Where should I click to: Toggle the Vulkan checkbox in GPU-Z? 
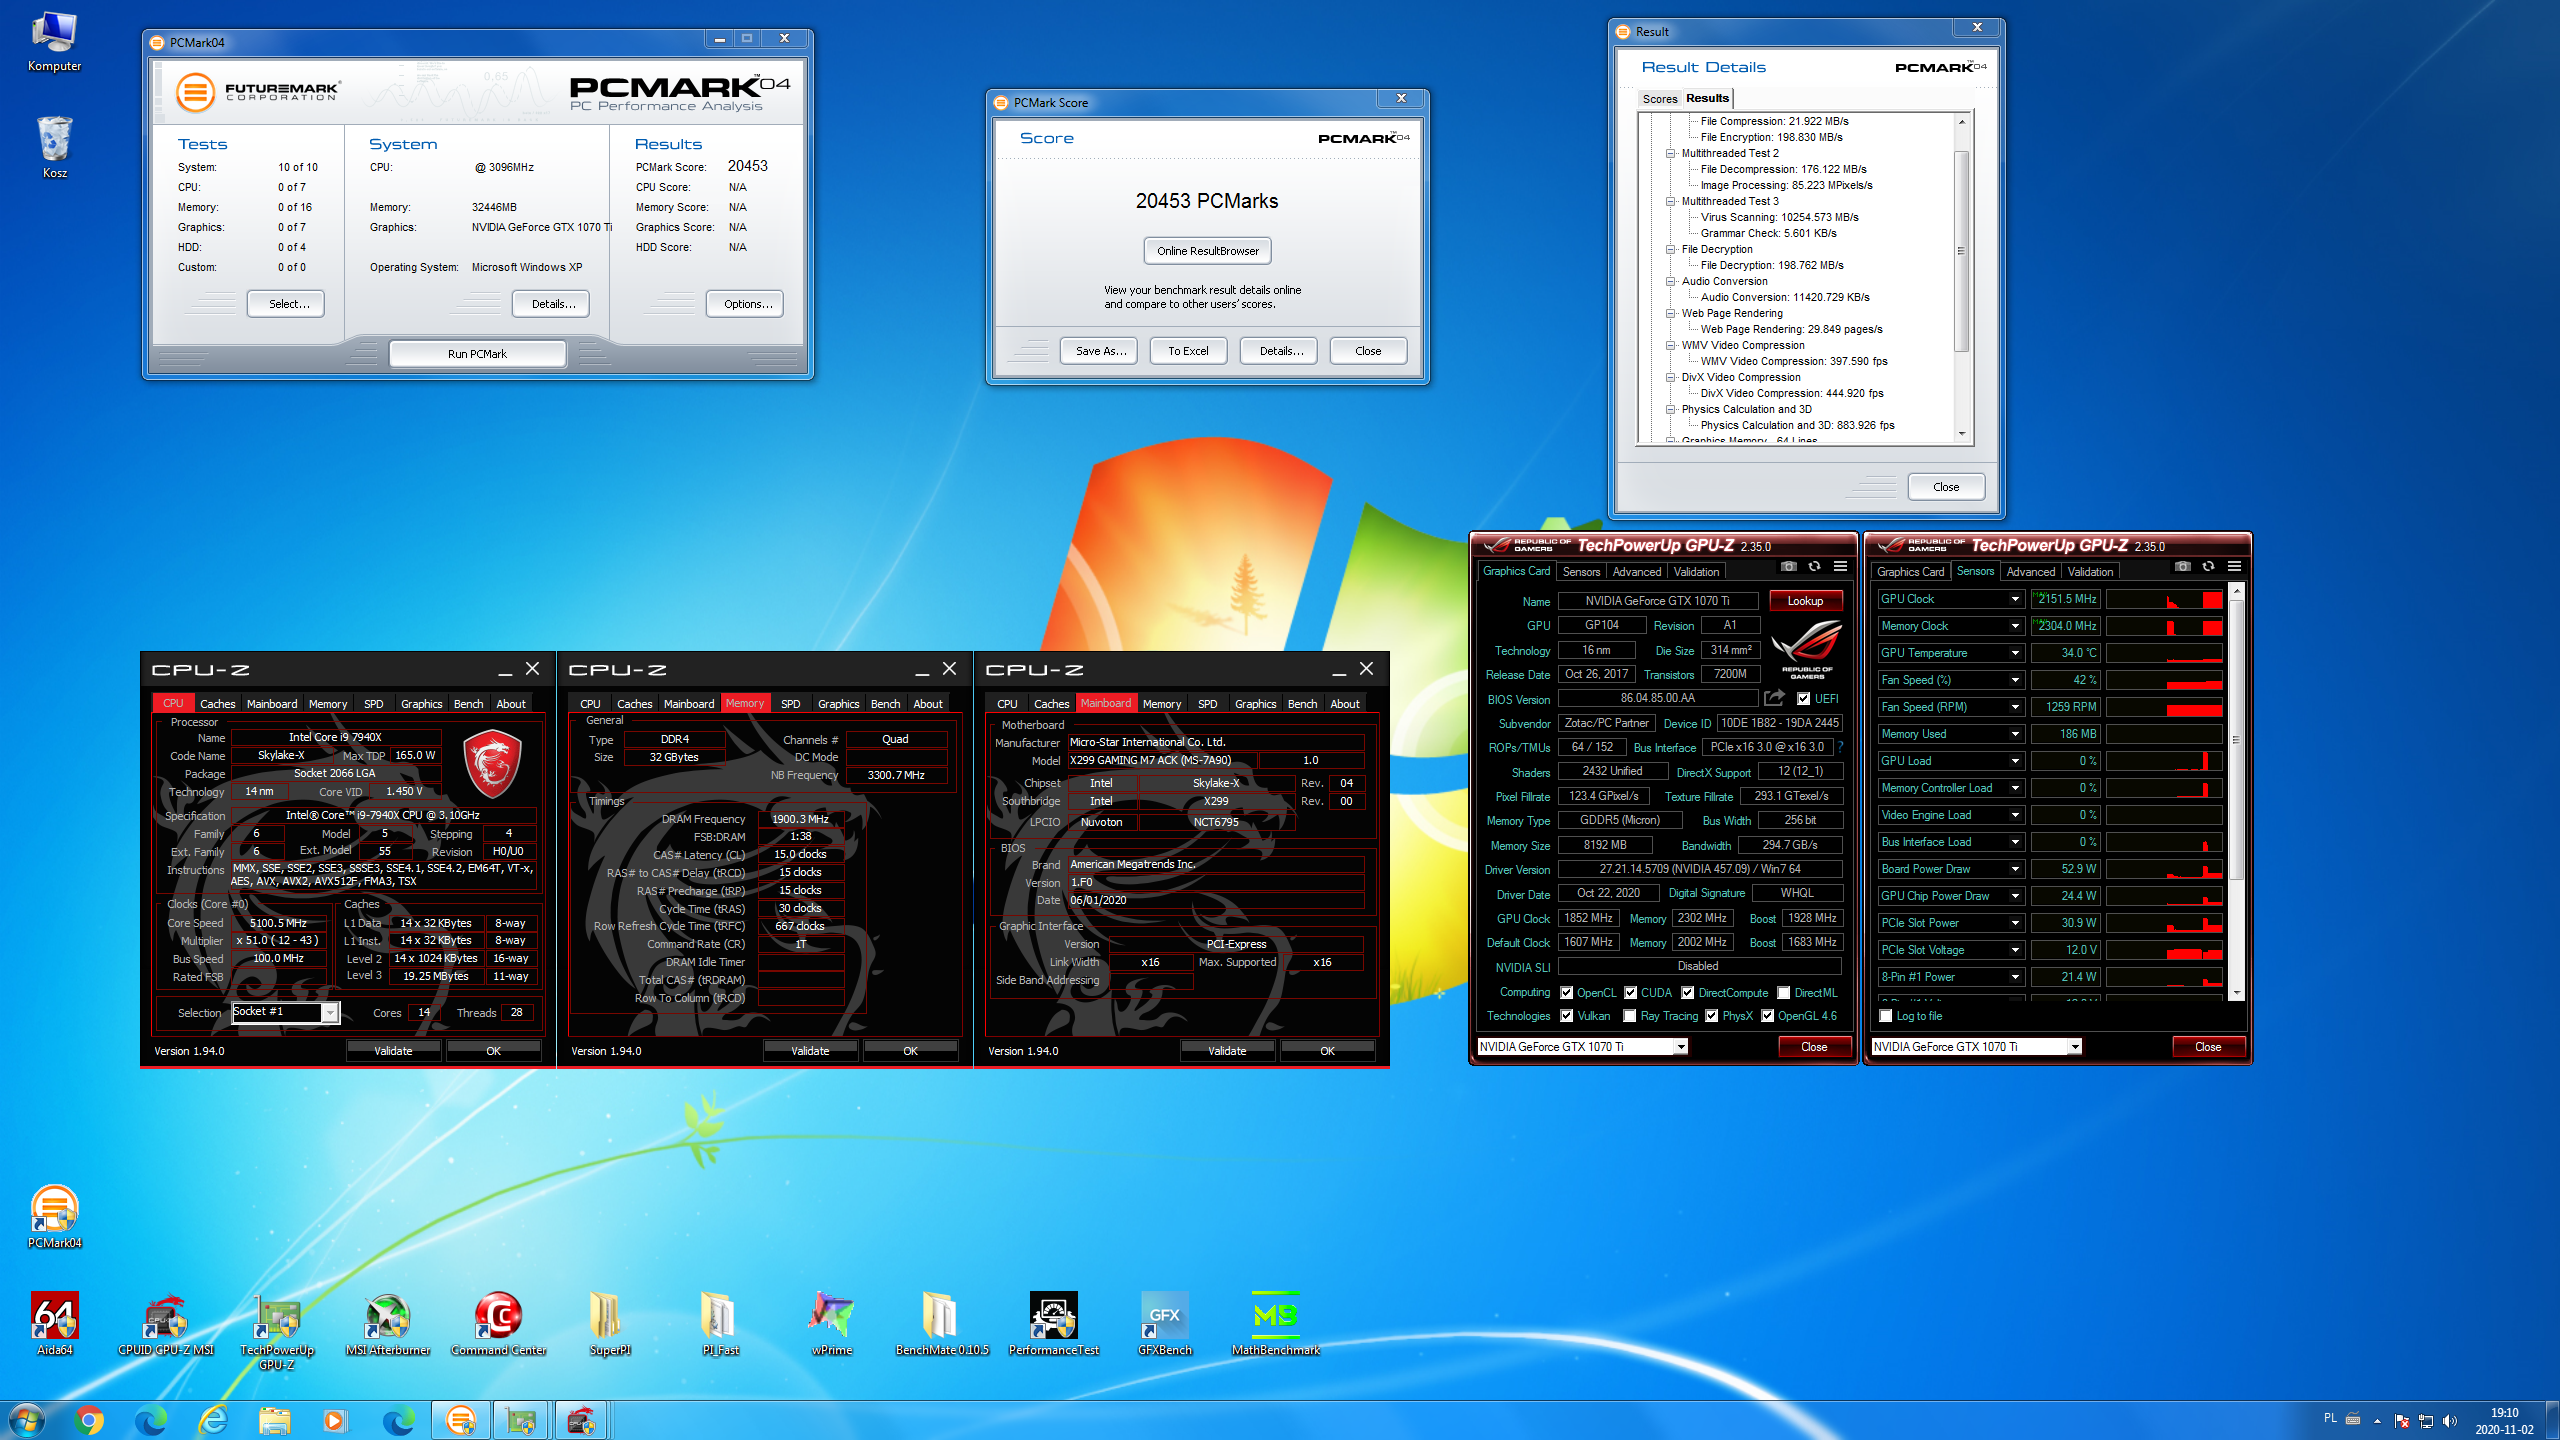point(1566,1016)
